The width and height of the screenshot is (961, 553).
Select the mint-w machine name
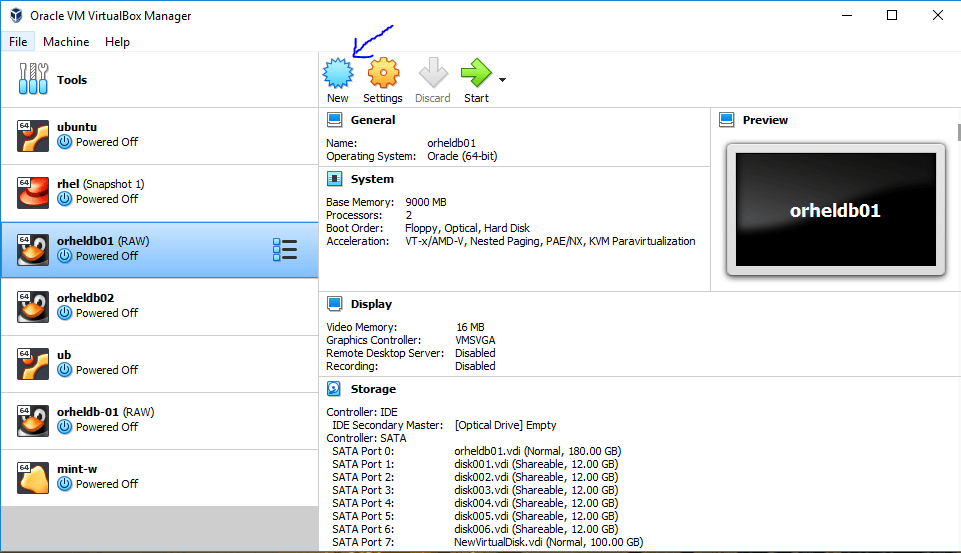pos(77,469)
